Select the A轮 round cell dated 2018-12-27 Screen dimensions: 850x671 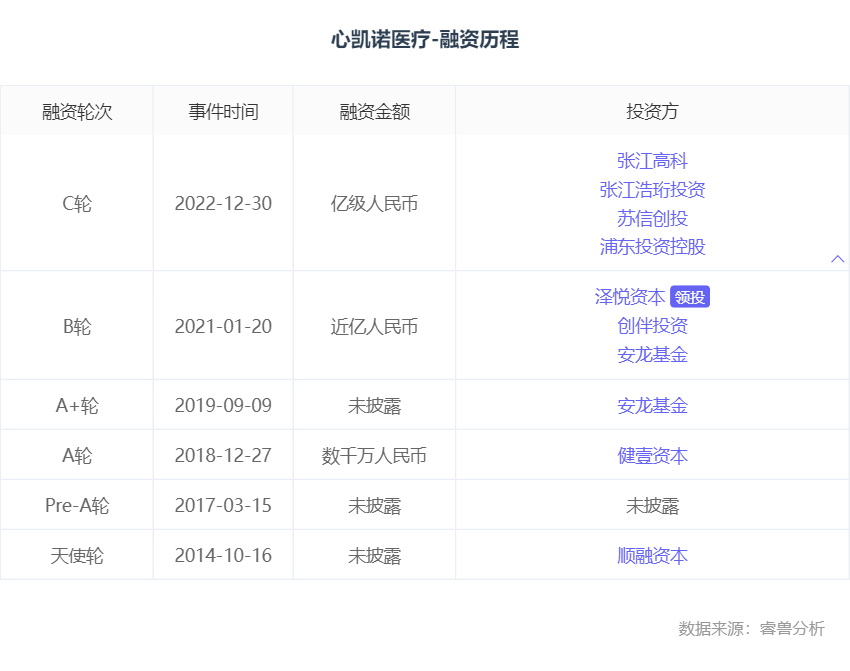coord(77,456)
